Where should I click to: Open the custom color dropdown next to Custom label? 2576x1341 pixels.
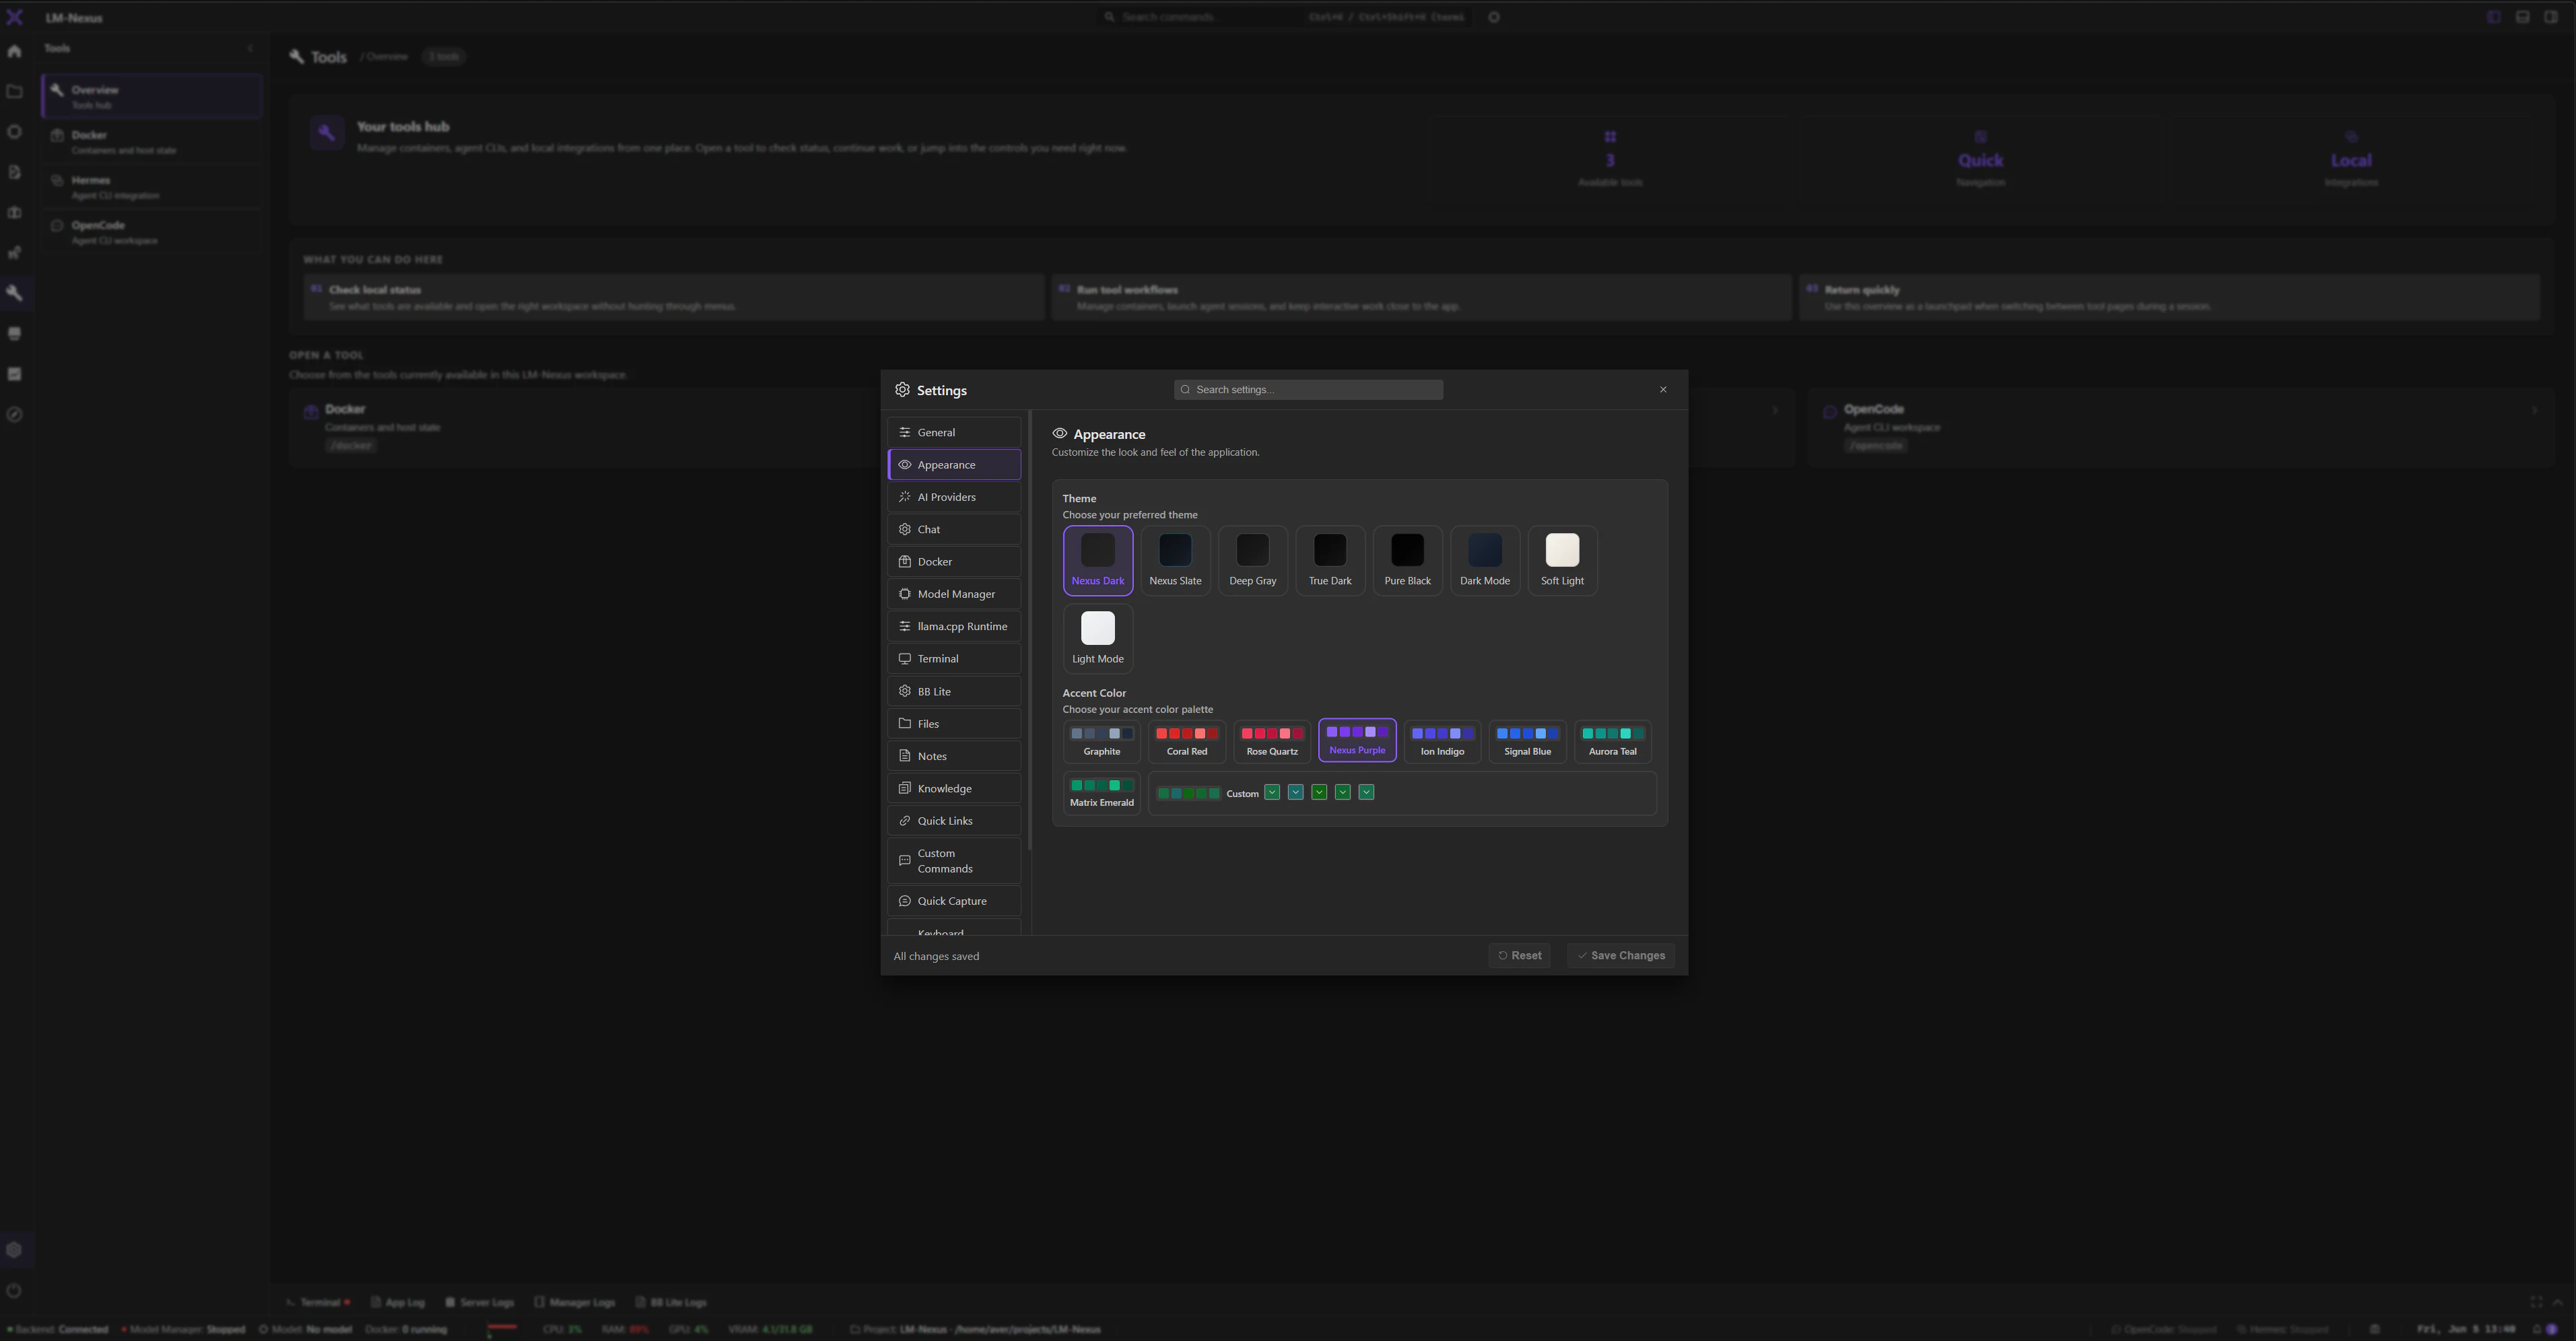[1272, 793]
